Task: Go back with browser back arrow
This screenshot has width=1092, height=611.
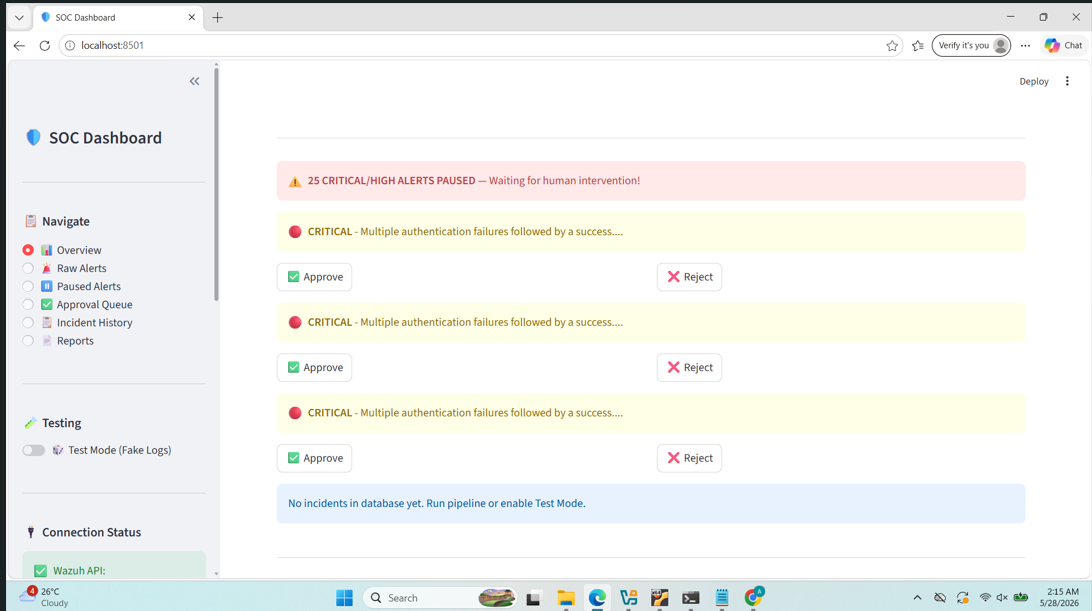Action: click(20, 45)
